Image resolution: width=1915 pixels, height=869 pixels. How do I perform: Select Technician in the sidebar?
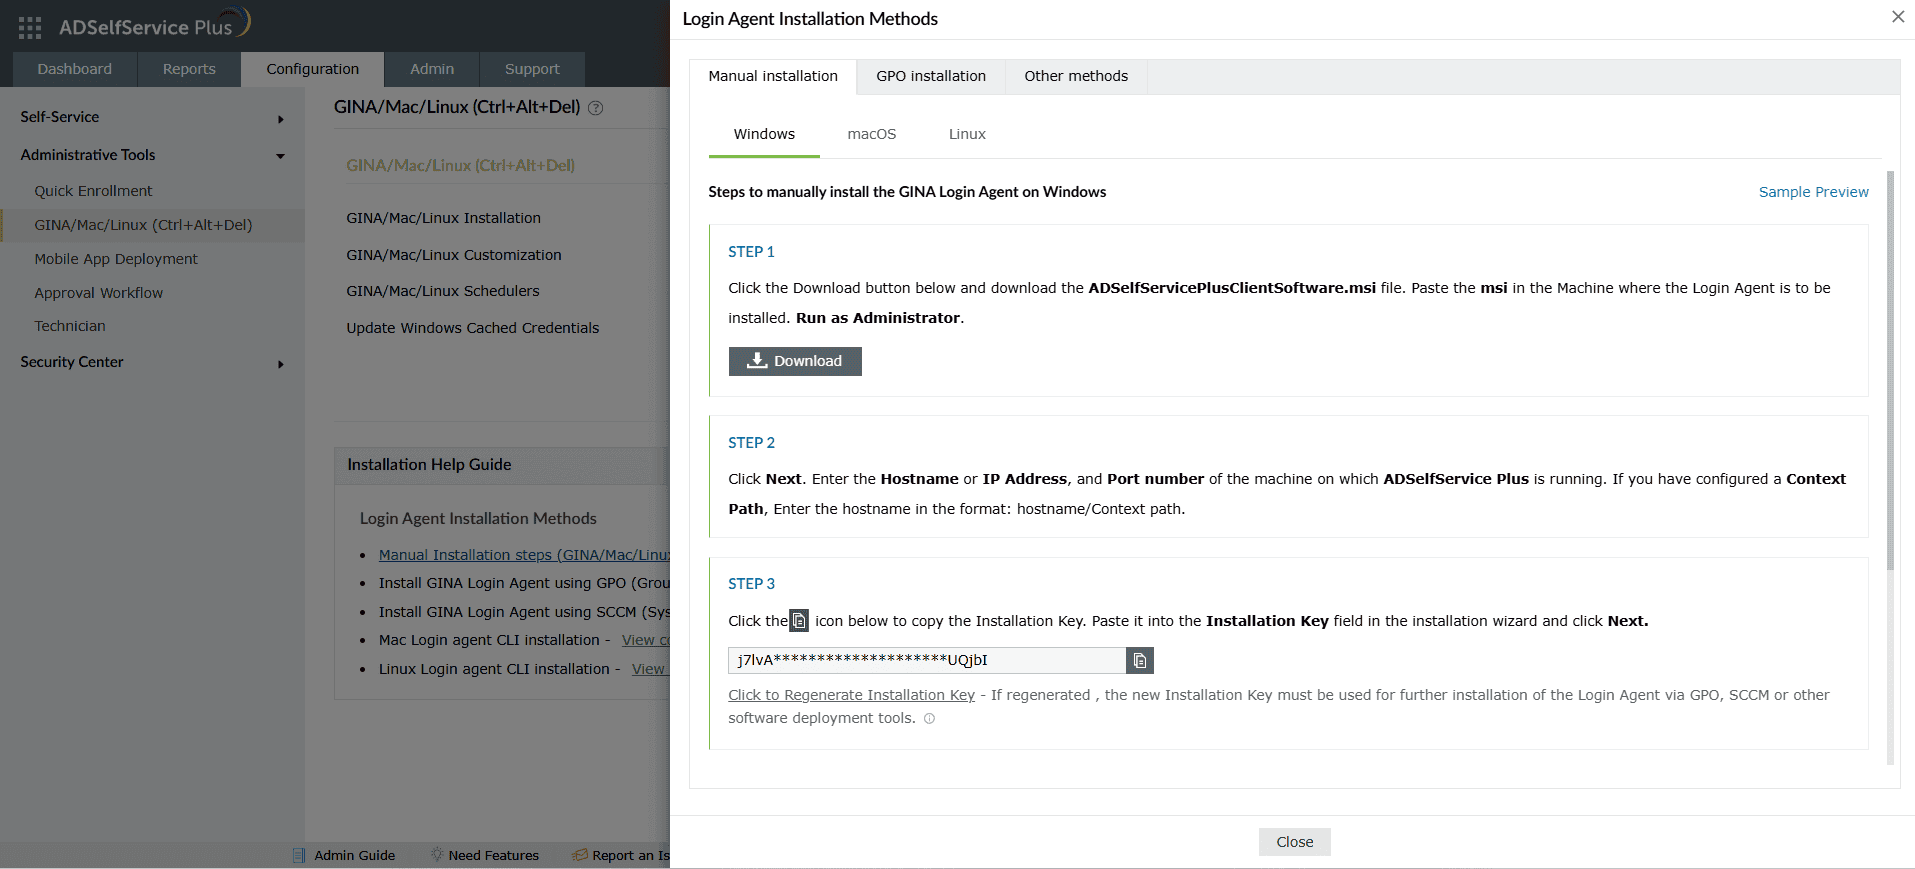[70, 326]
